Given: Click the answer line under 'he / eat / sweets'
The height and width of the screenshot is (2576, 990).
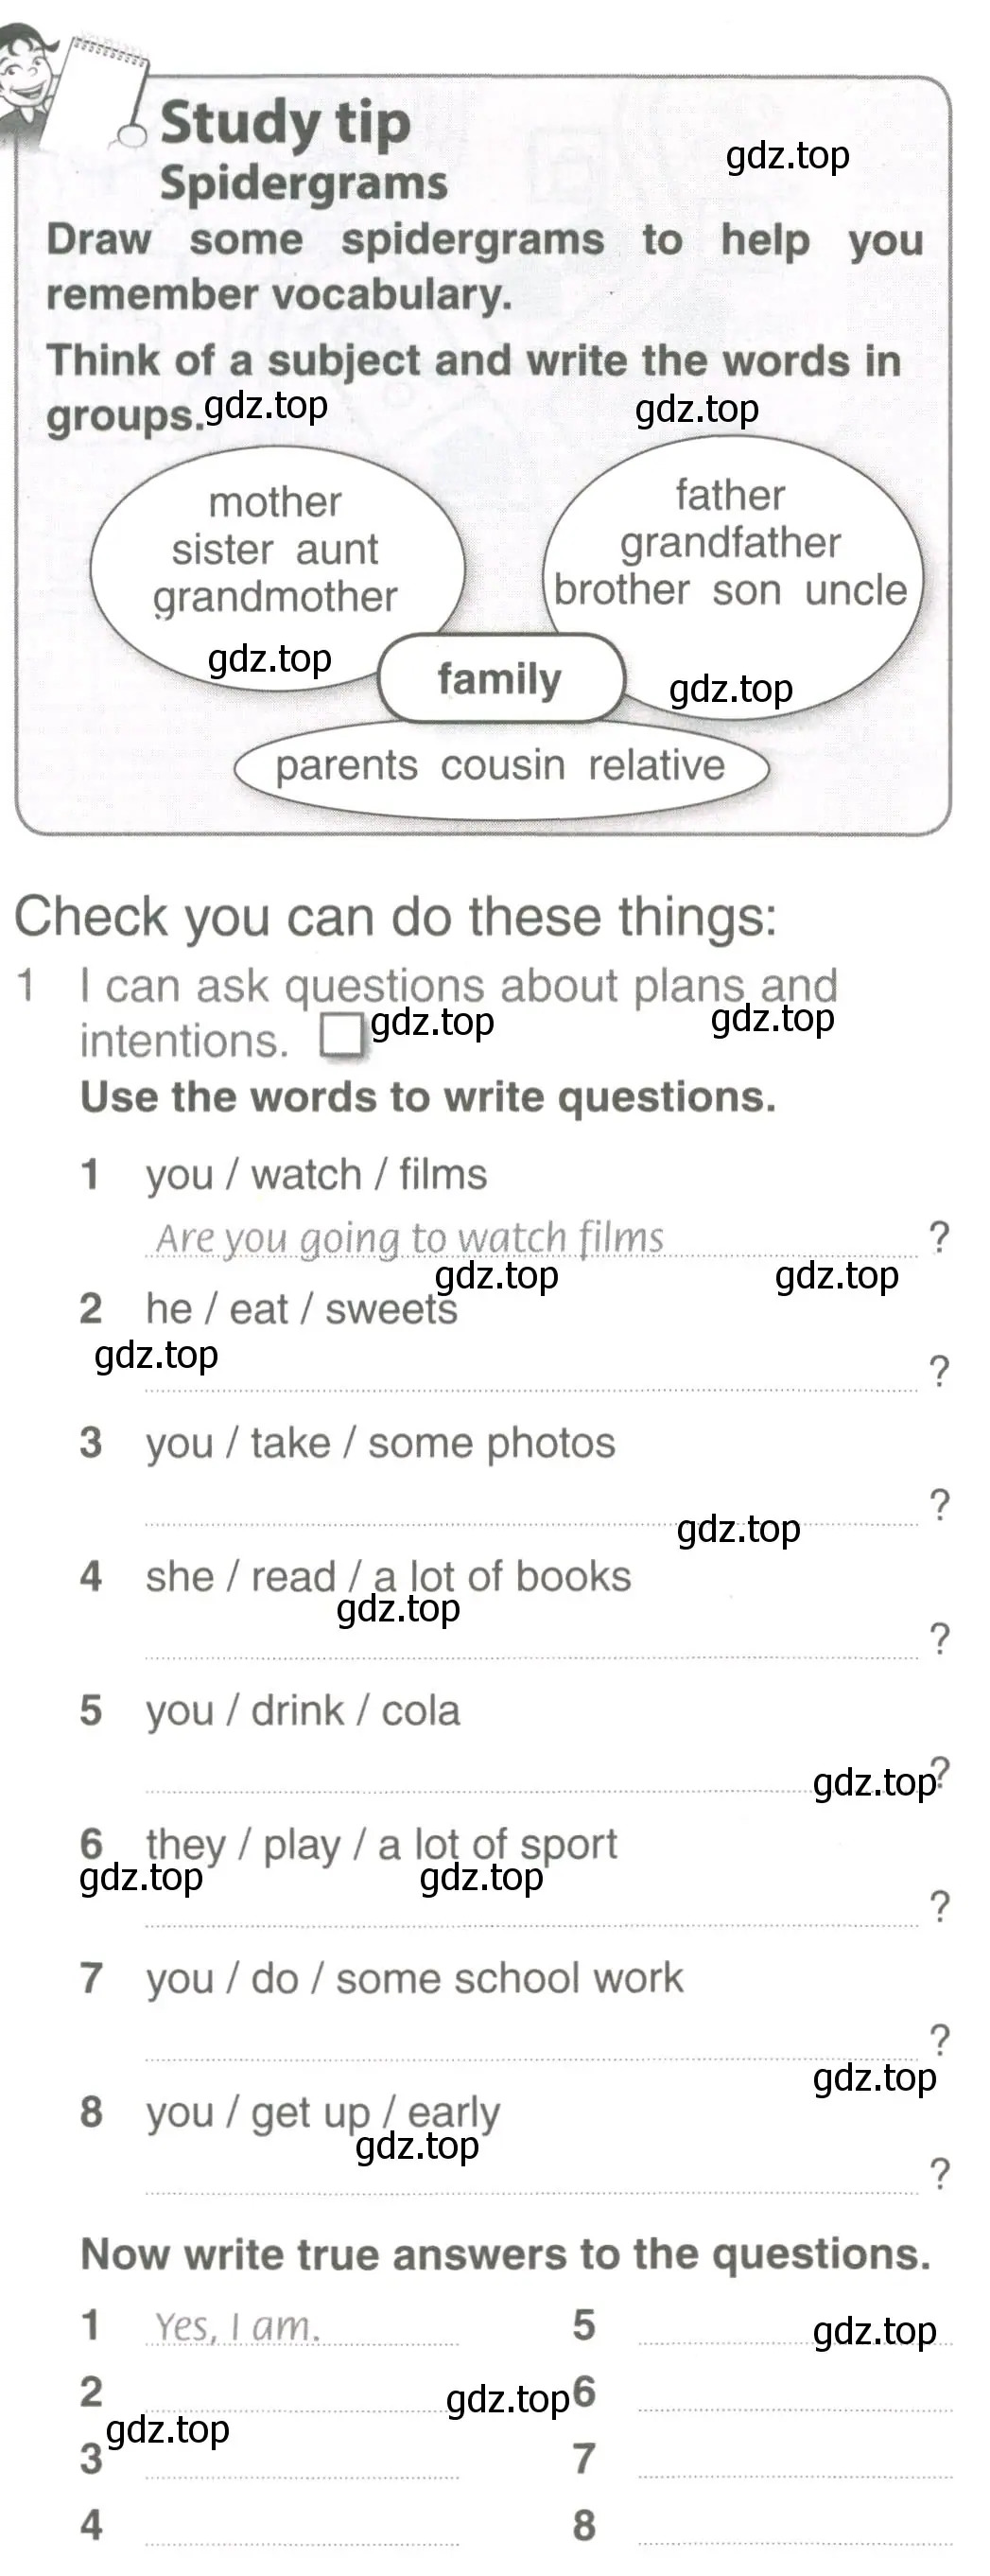Looking at the screenshot, I should click(531, 1374).
